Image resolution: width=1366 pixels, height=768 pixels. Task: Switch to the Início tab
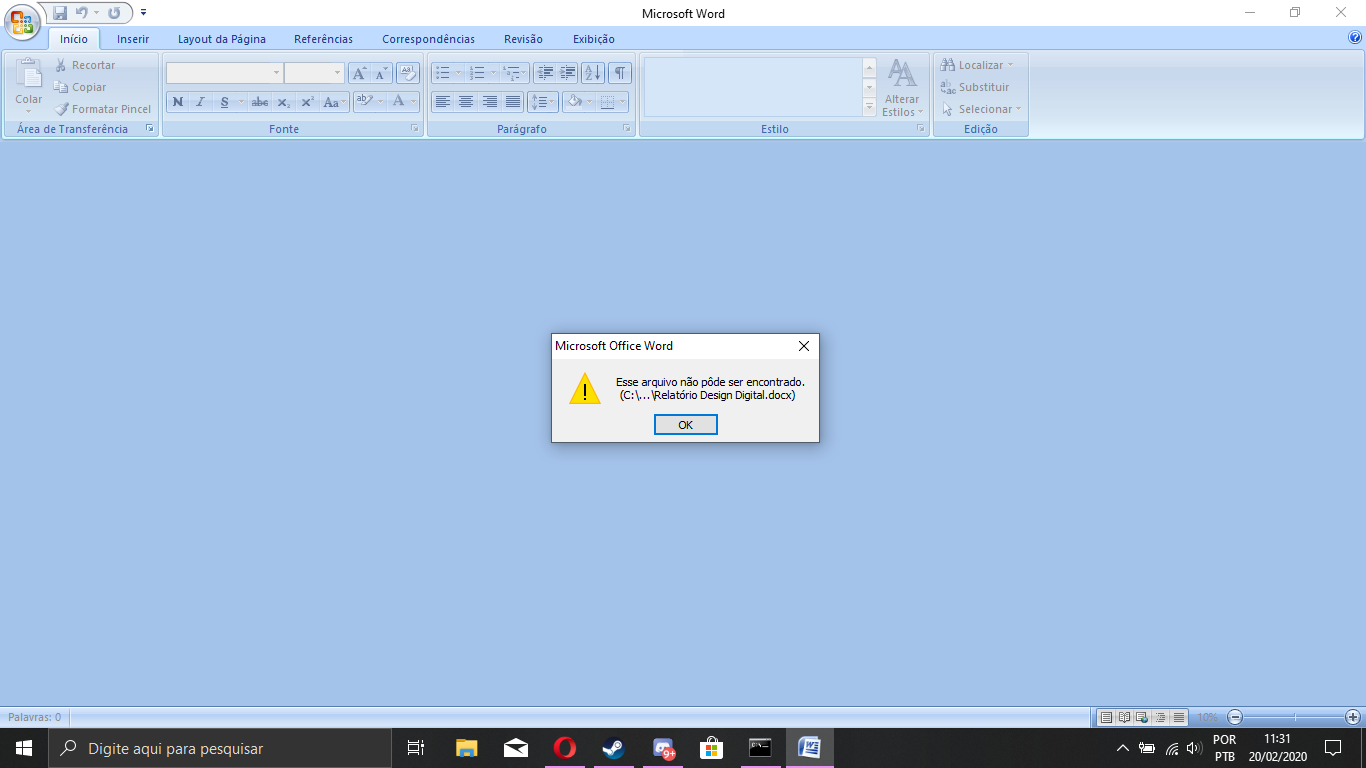(x=74, y=39)
